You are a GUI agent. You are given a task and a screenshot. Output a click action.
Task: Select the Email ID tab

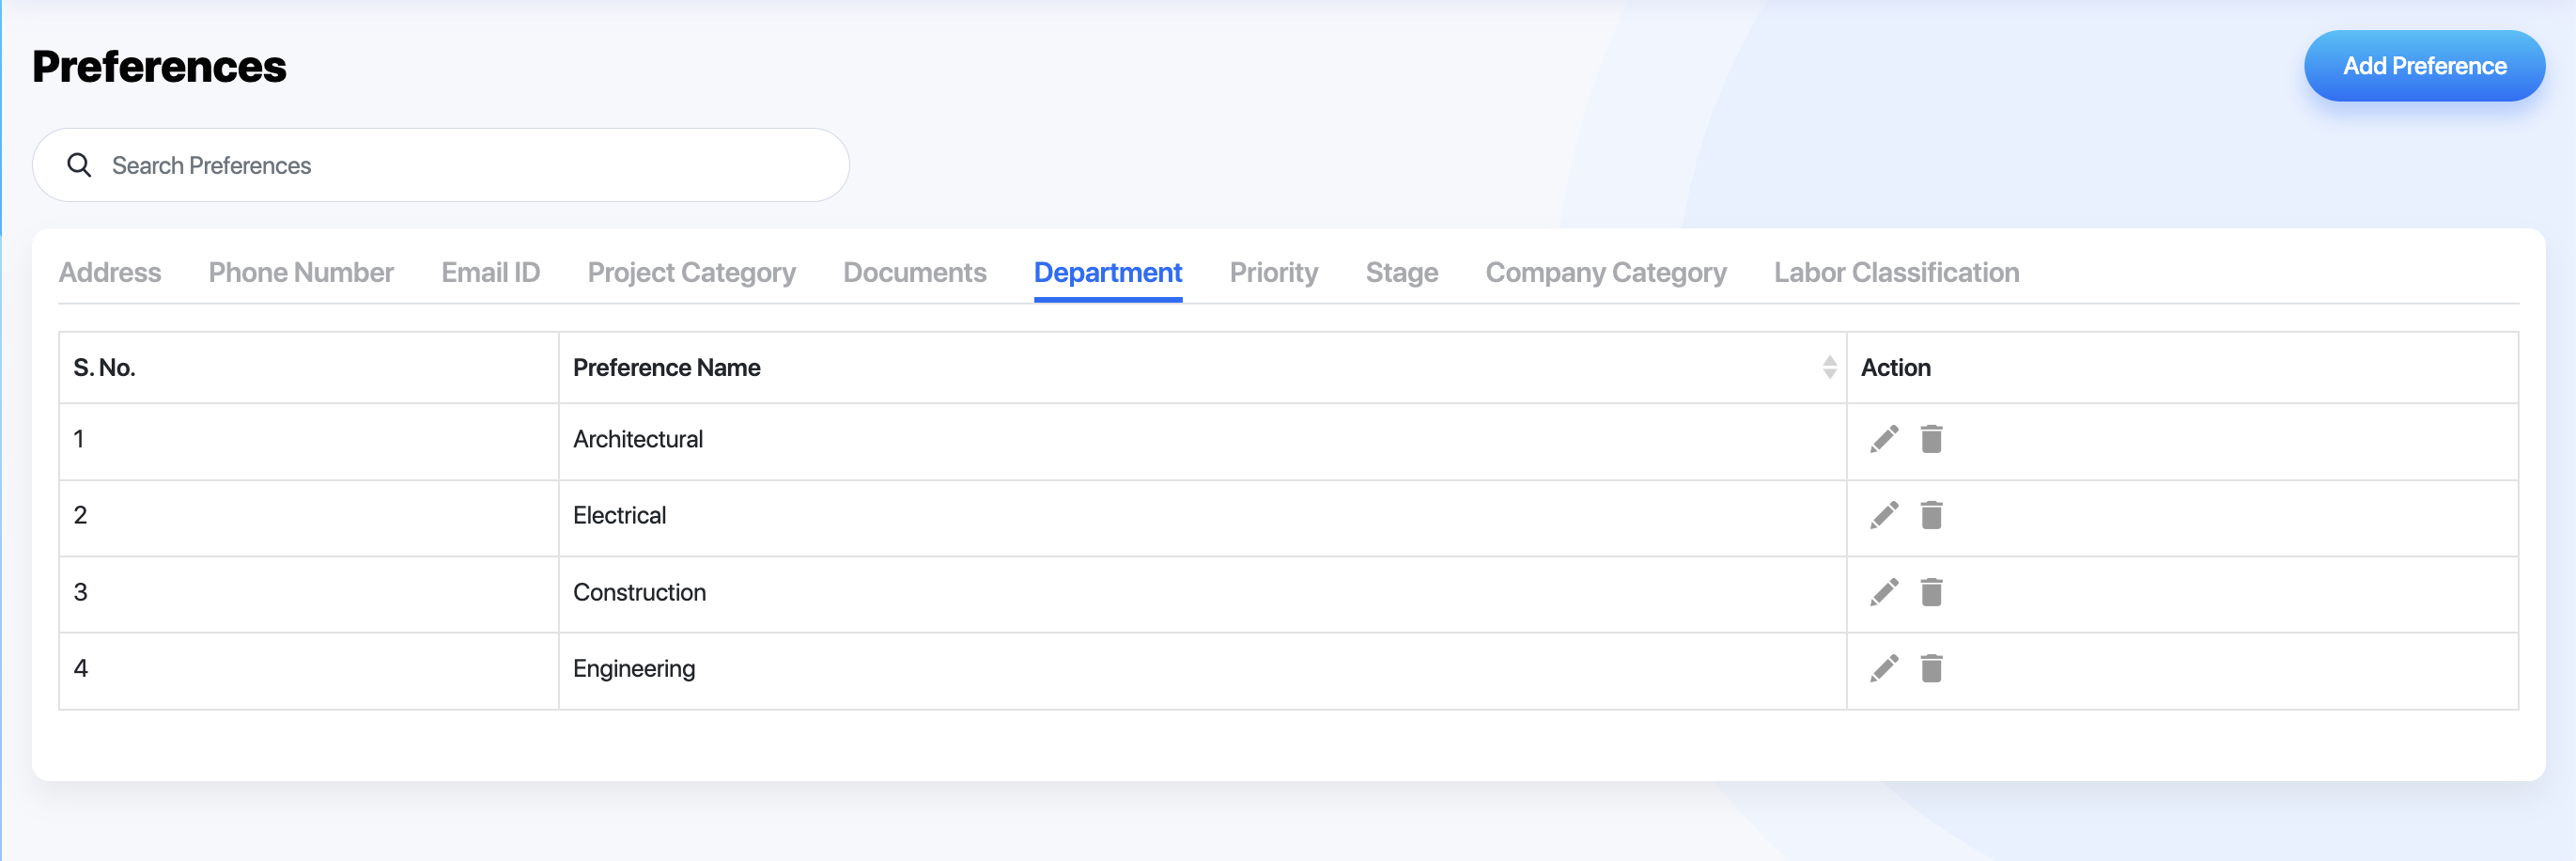point(490,272)
